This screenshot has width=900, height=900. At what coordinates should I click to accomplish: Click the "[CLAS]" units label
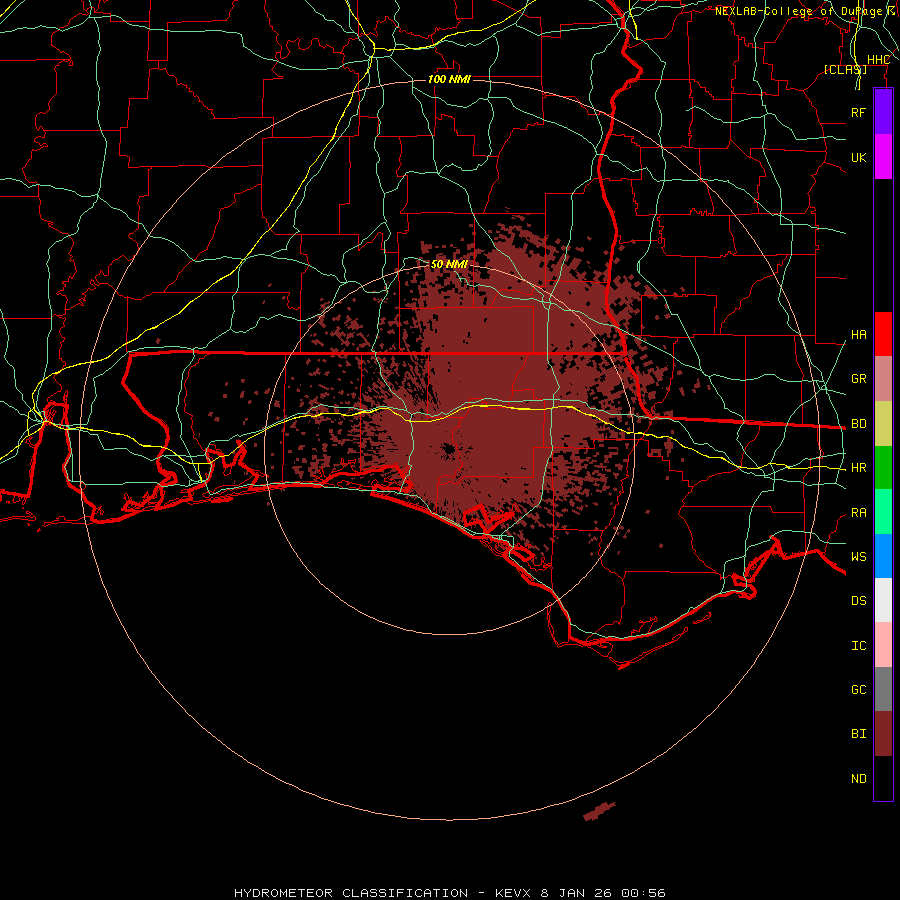[x=845, y=70]
